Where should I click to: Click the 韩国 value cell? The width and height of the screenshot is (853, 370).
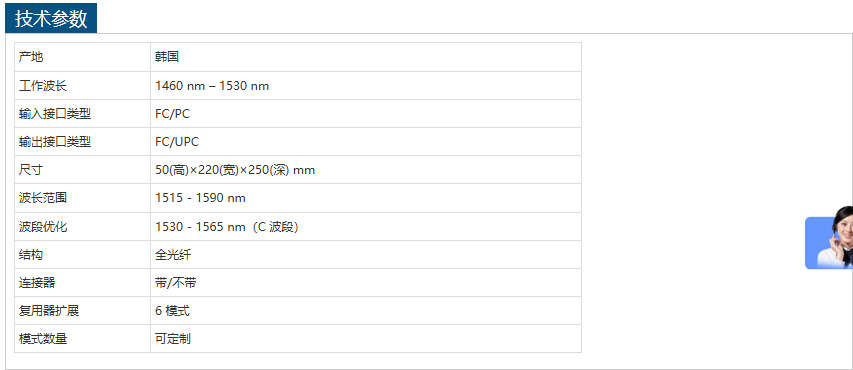coord(366,57)
